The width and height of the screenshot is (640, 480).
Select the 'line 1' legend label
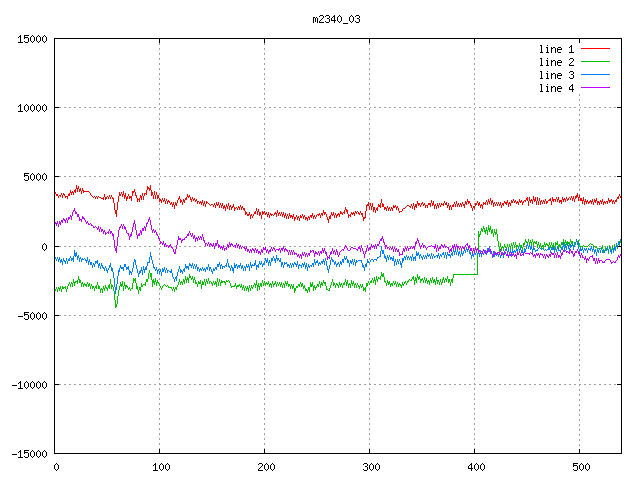pyautogui.click(x=557, y=49)
